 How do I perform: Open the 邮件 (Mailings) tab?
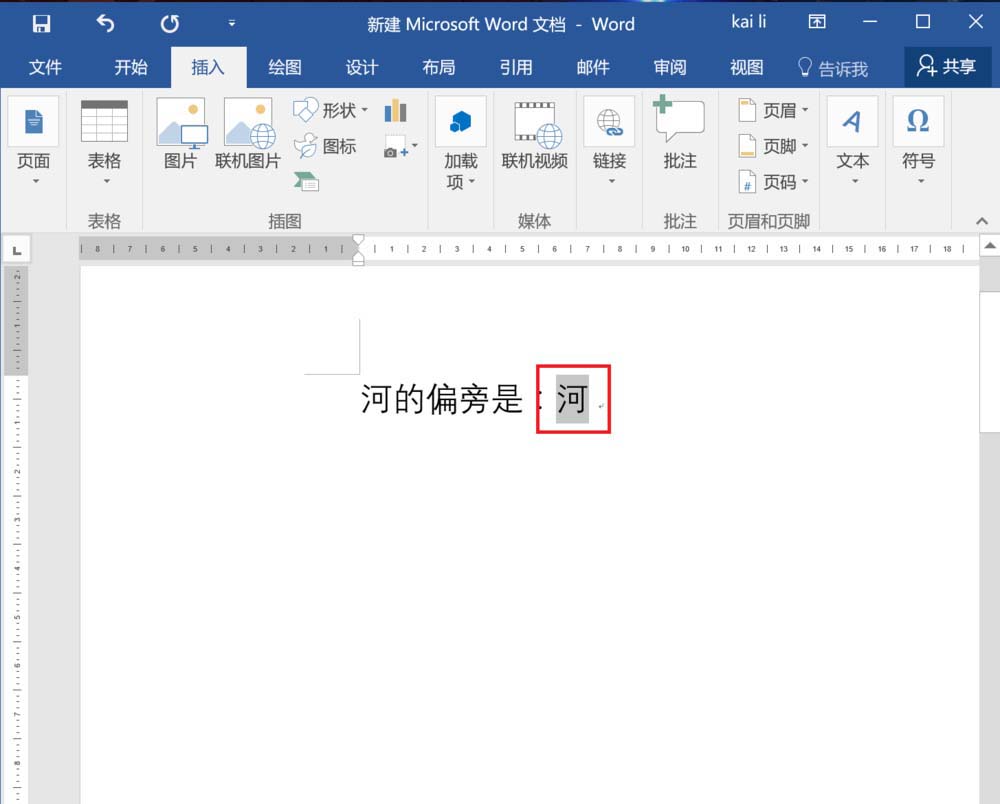(x=593, y=67)
